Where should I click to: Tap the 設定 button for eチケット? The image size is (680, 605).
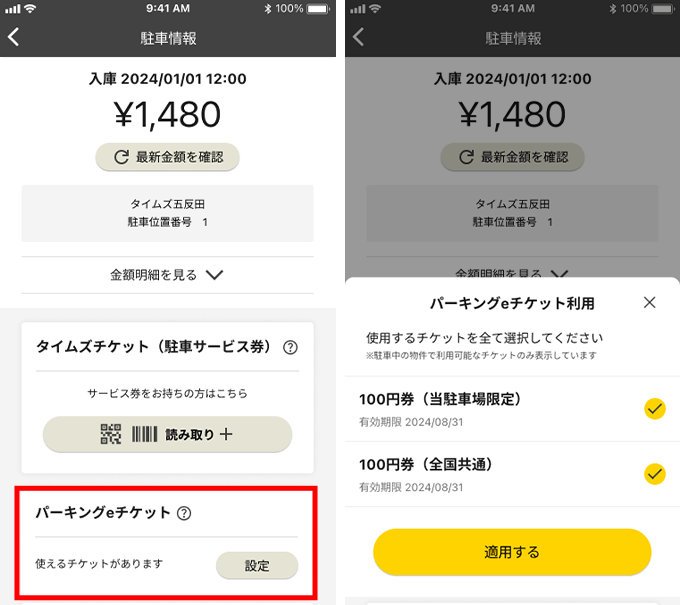(257, 566)
